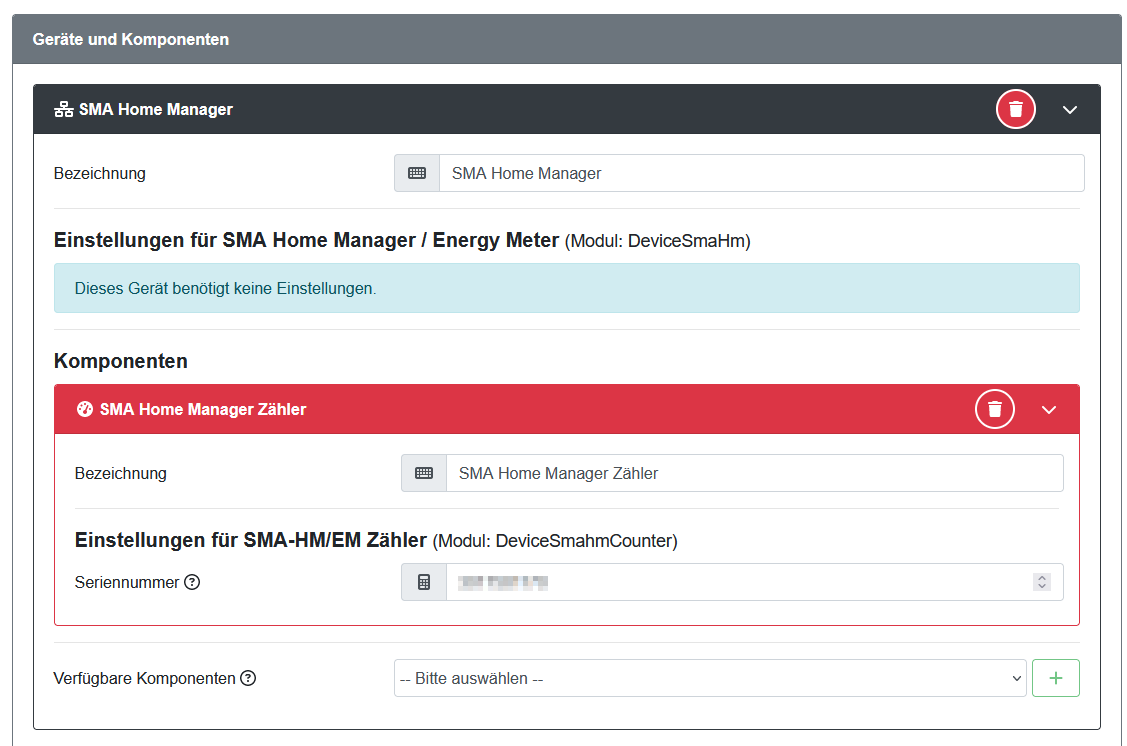The image size is (1127, 746).
Task: Click the keyboard icon of device Bezeichnung field
Action: click(417, 173)
